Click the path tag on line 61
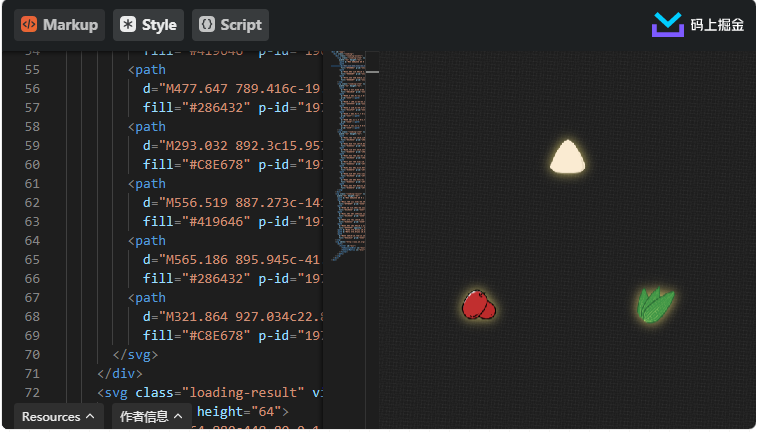Screen dimensions: 757x432 pyautogui.click(x=147, y=184)
